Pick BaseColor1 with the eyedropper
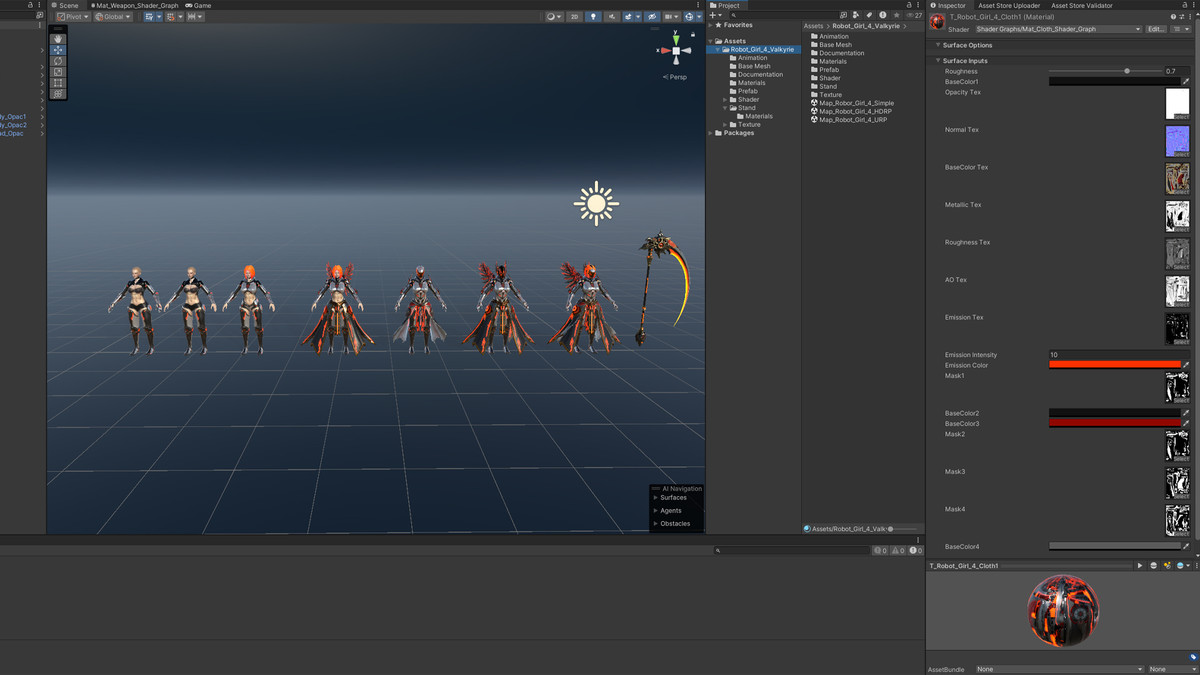 tap(1186, 82)
